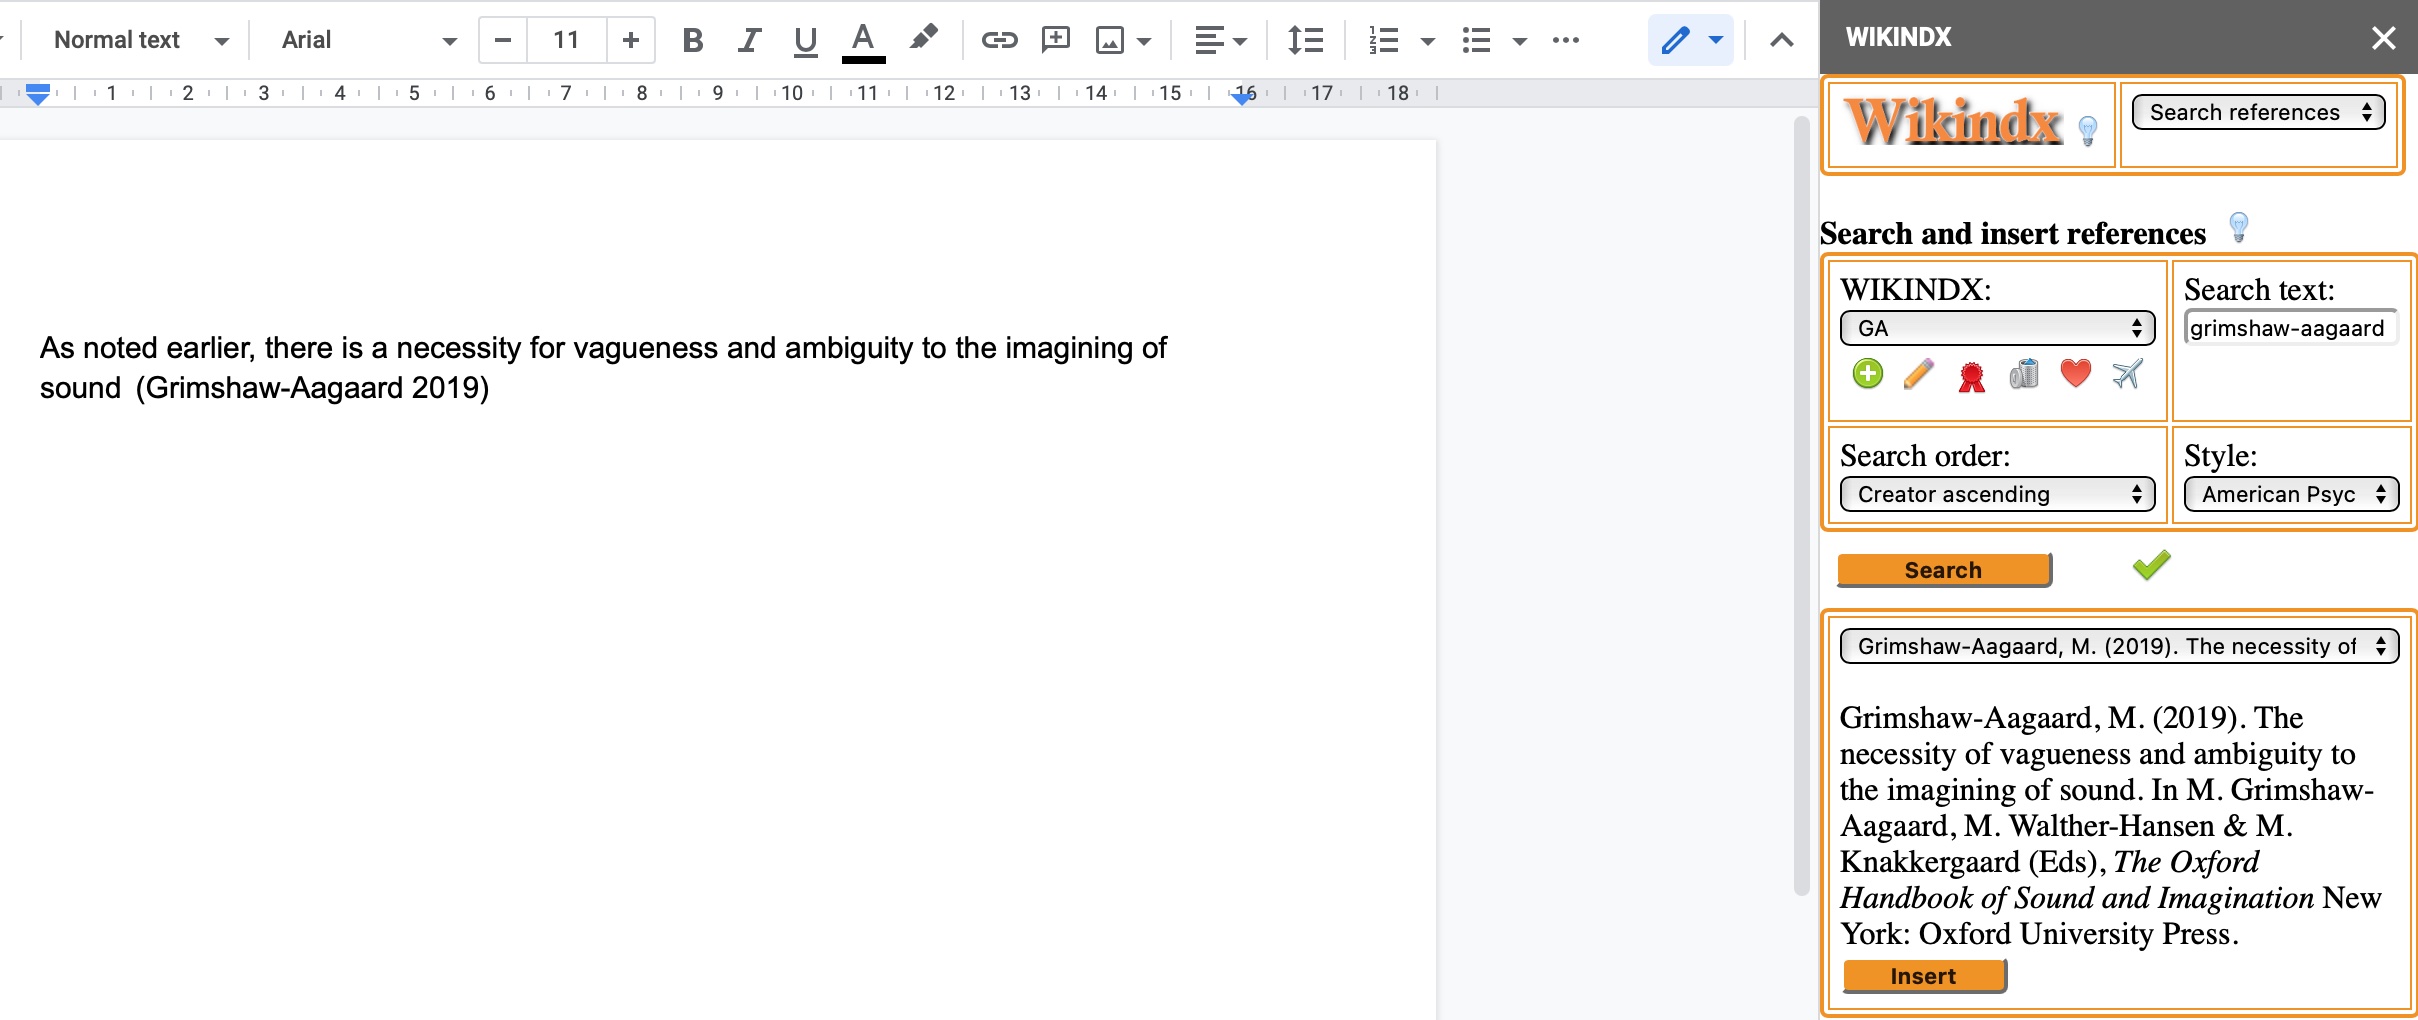Screen dimensions: 2418x1020
Task: Expand numbered list style options
Action: (1428, 41)
